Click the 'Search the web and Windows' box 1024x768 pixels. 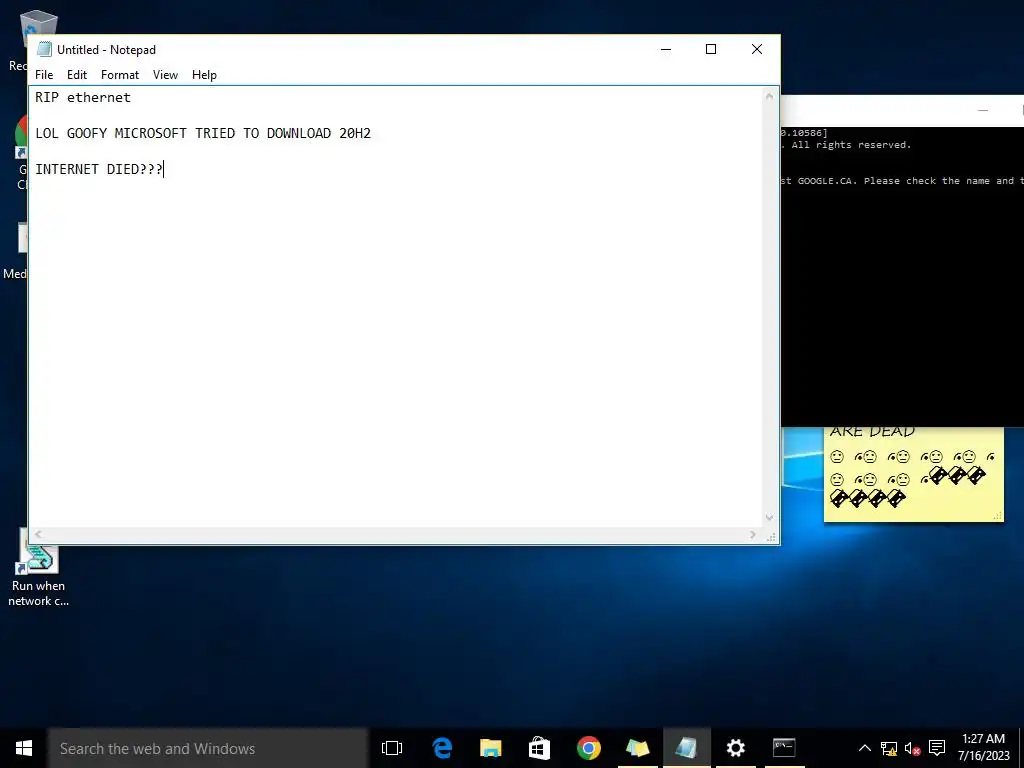(x=208, y=748)
